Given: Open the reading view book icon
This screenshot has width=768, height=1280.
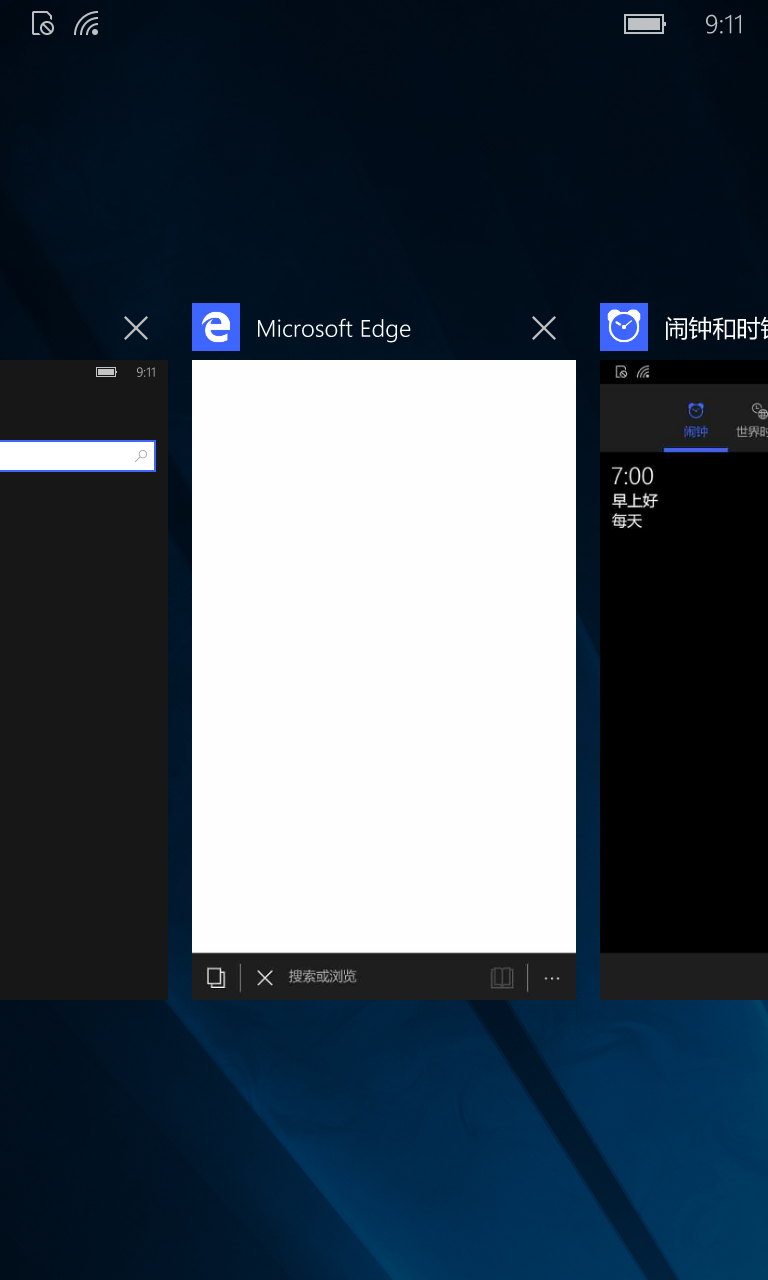Looking at the screenshot, I should [502, 977].
